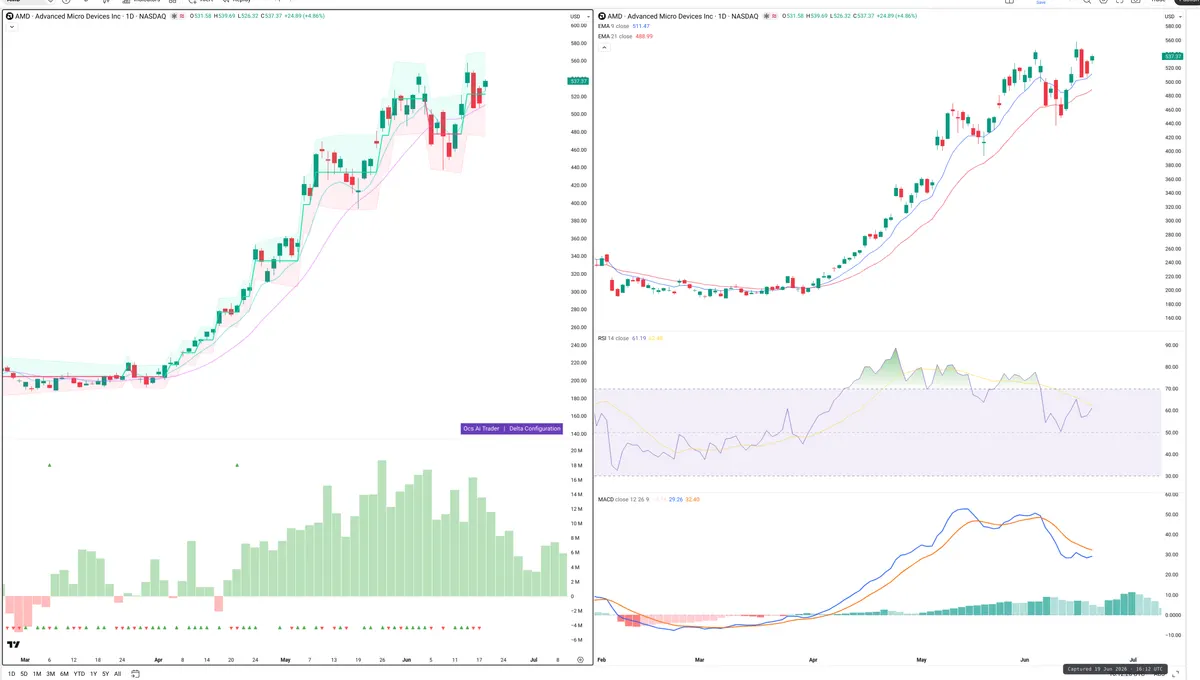Click the market status sun icon, left chart
The height and width of the screenshot is (680, 1200).
click(175, 17)
